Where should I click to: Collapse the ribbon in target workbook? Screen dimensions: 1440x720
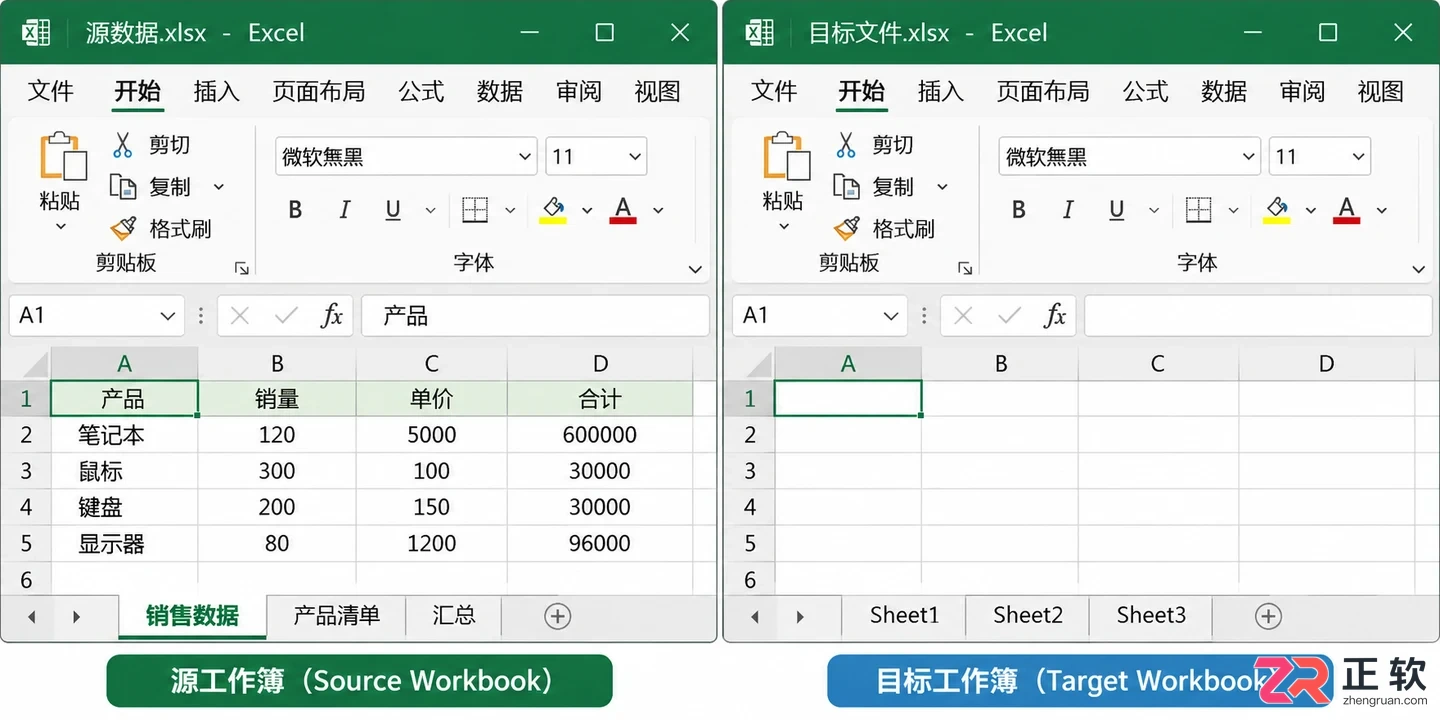1418,269
